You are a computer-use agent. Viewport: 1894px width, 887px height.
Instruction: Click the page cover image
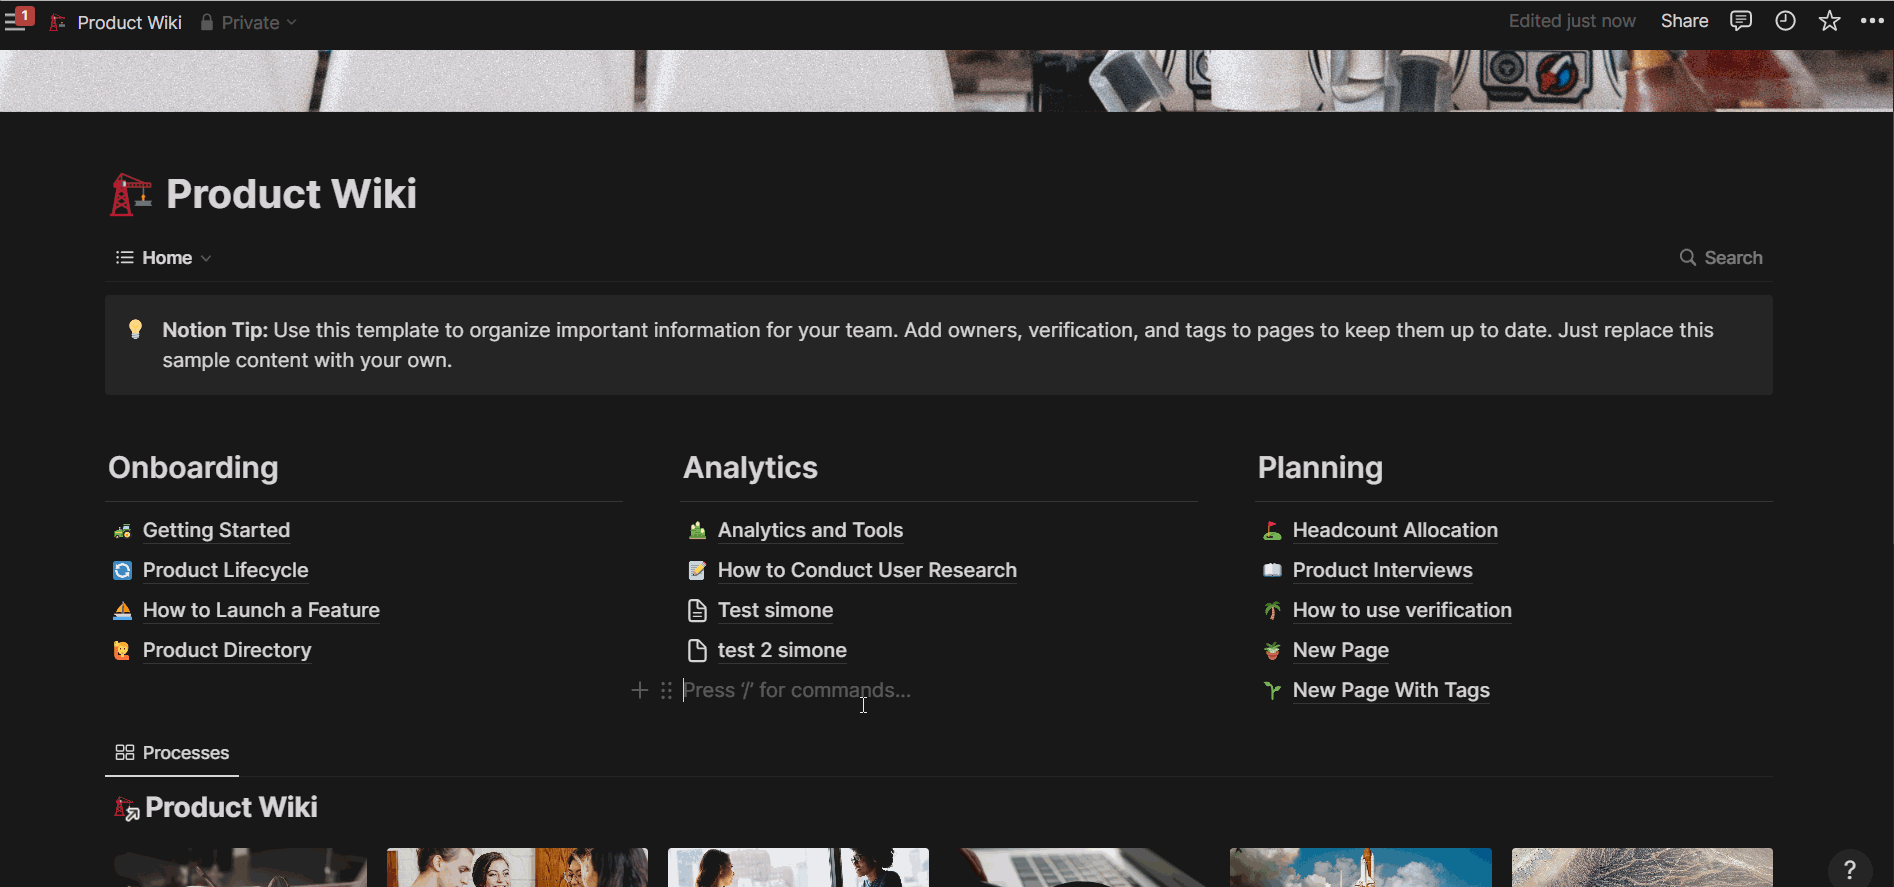(x=947, y=81)
